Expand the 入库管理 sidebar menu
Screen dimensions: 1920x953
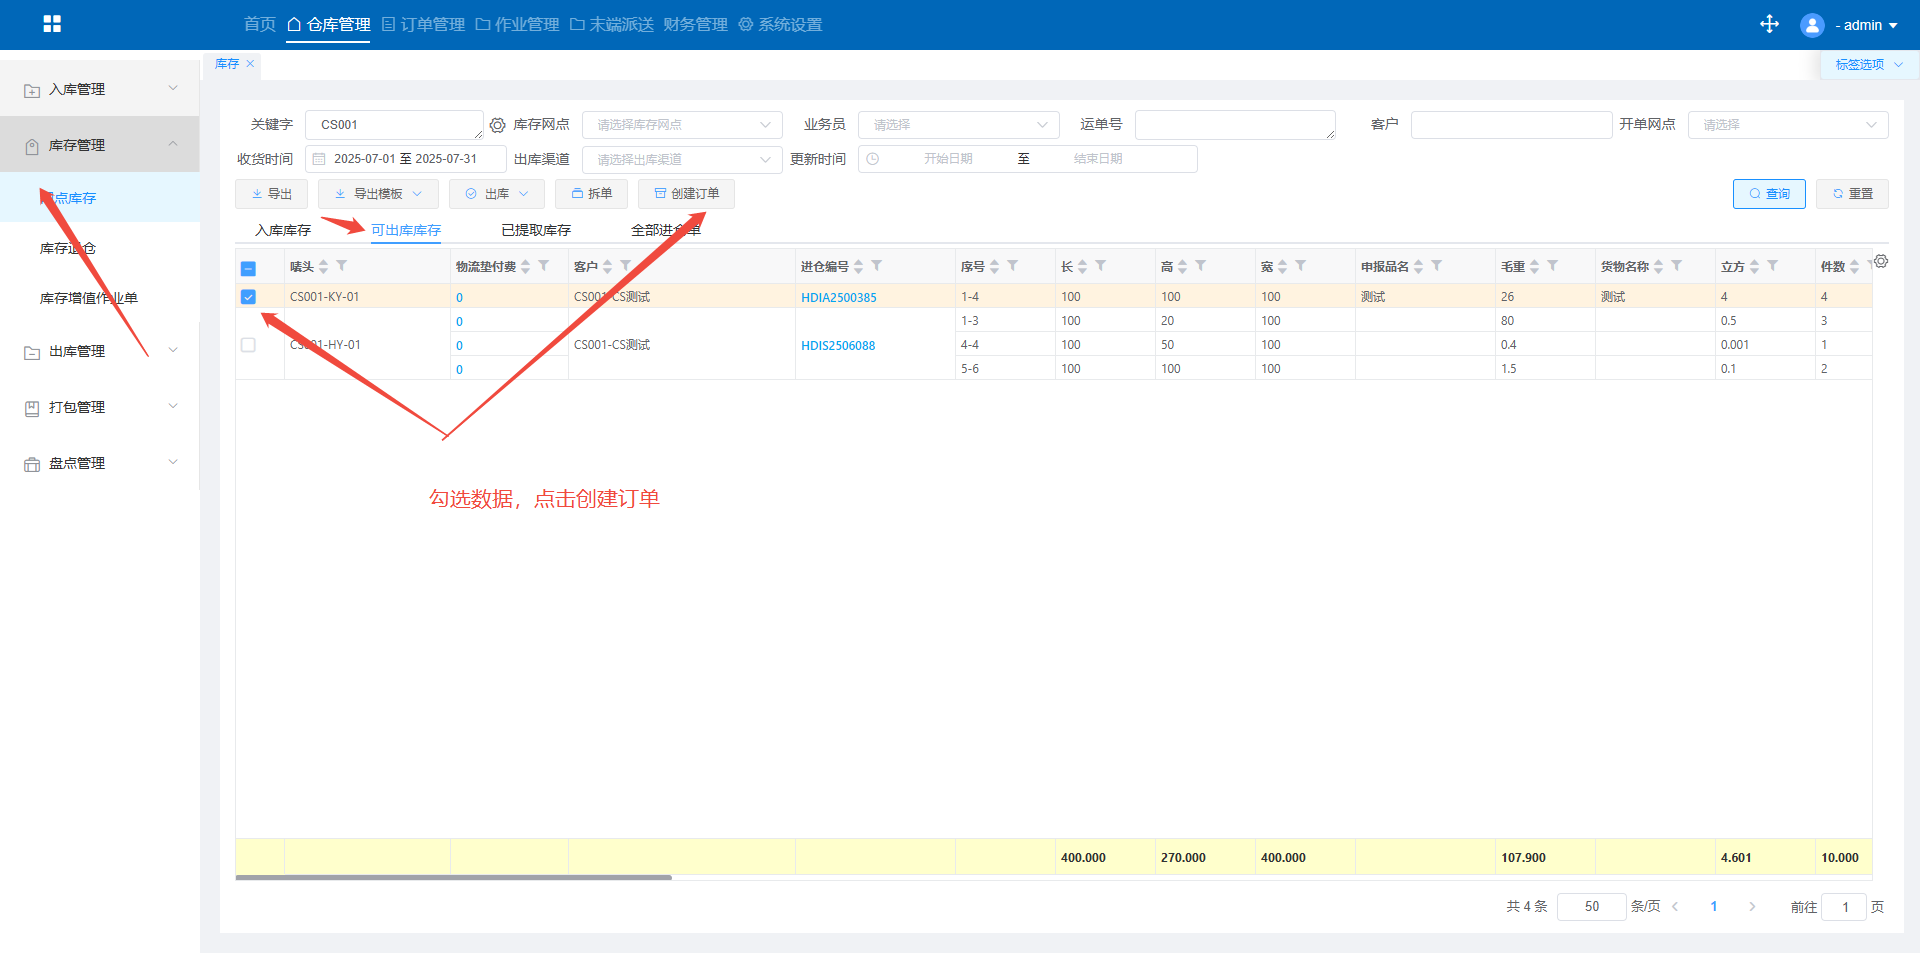point(100,89)
